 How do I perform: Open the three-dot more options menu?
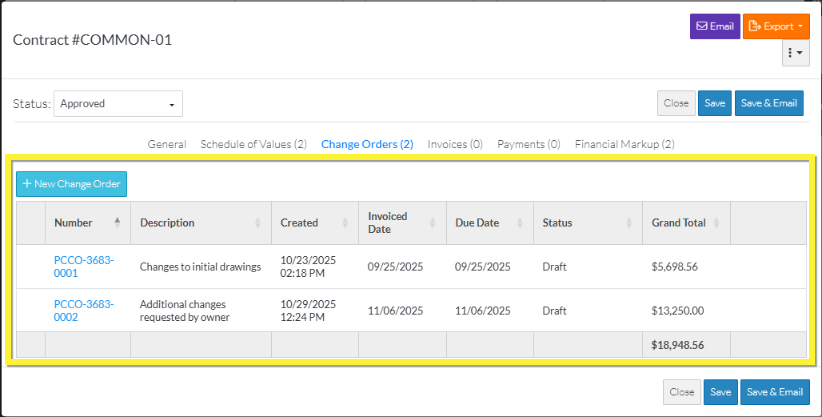(x=795, y=54)
